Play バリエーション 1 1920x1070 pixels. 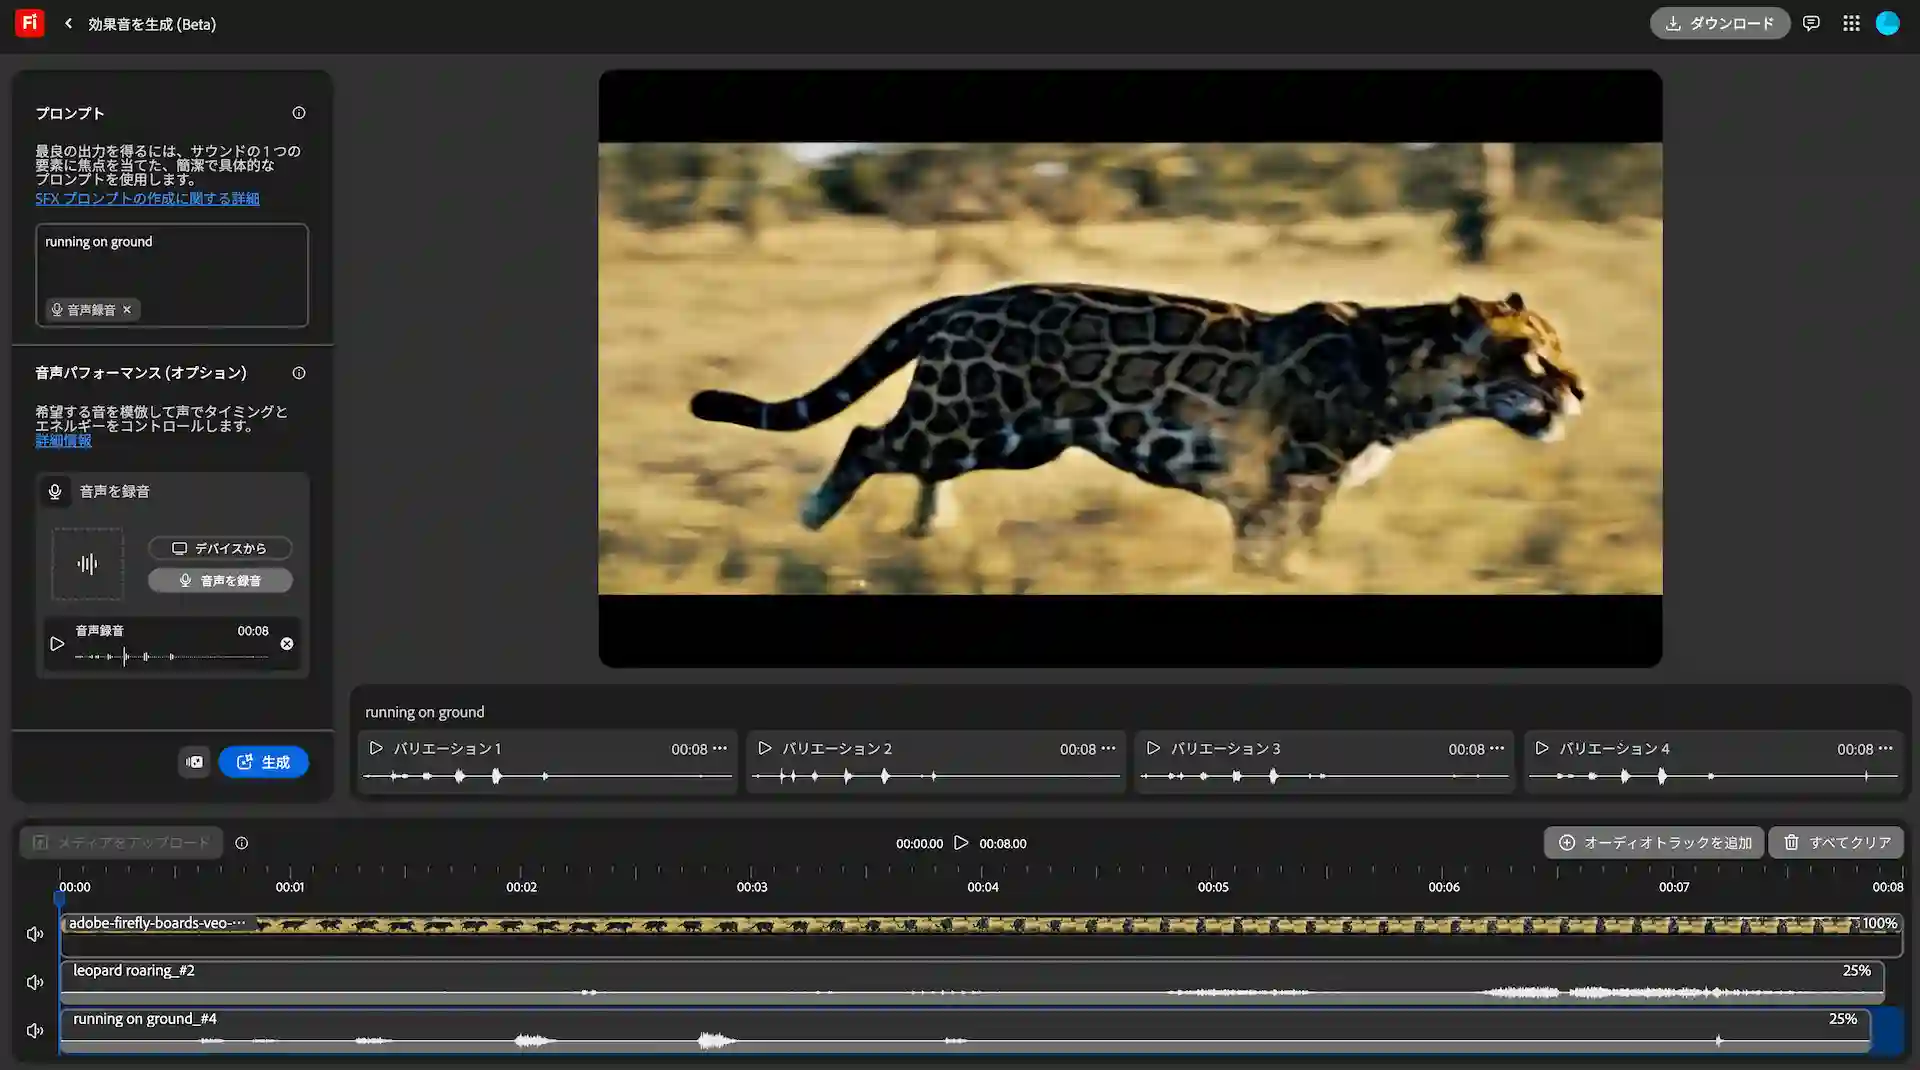tap(376, 748)
